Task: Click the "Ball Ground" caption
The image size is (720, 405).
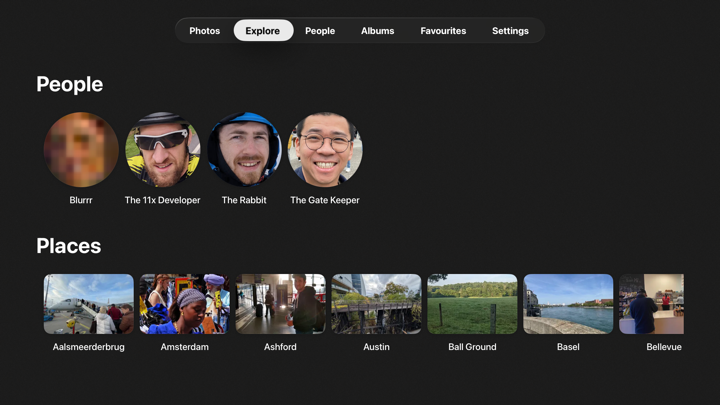Action: [472, 347]
